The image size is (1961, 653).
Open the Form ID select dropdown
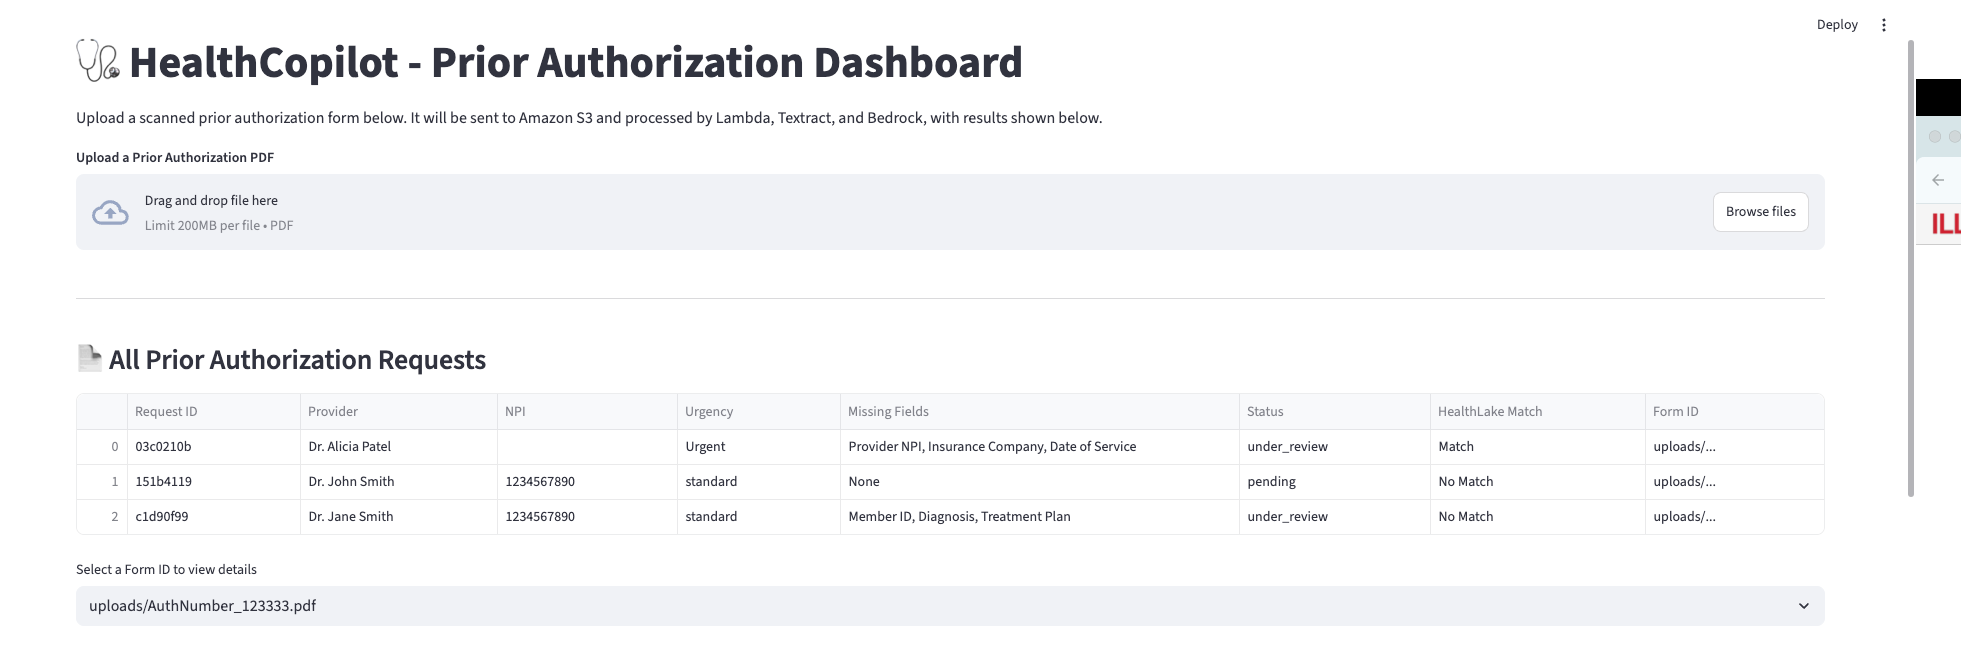(x=950, y=606)
